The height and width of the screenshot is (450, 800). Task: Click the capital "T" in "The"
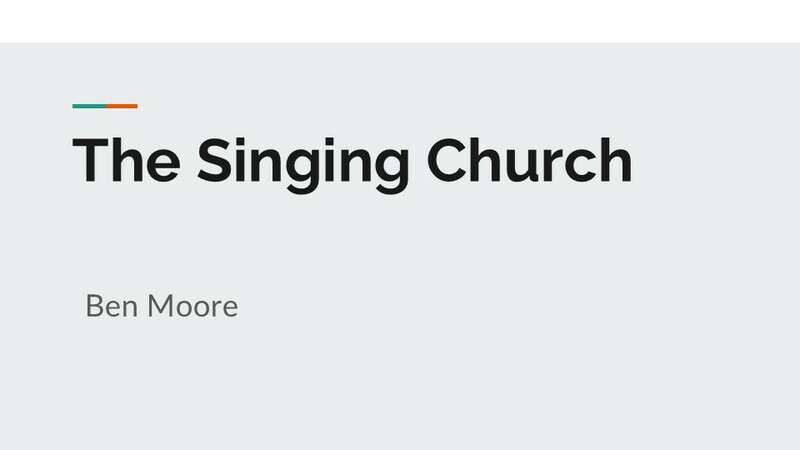(90, 160)
